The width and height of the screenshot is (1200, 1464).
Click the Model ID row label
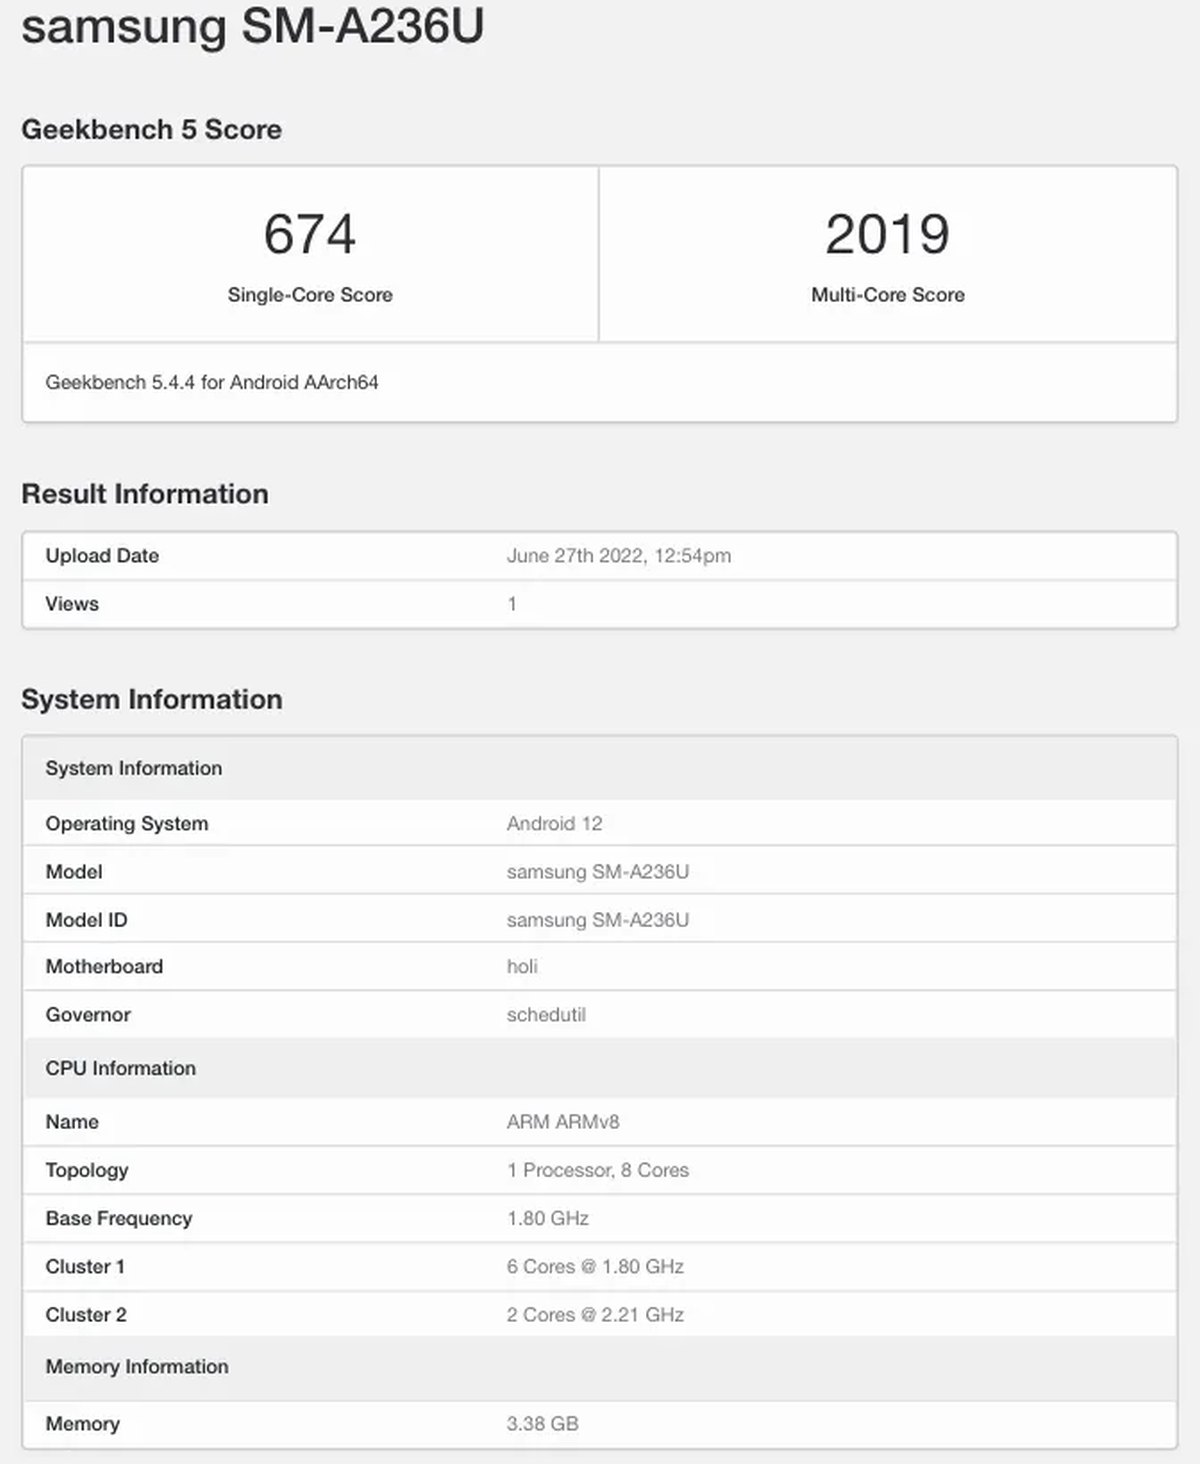click(87, 920)
